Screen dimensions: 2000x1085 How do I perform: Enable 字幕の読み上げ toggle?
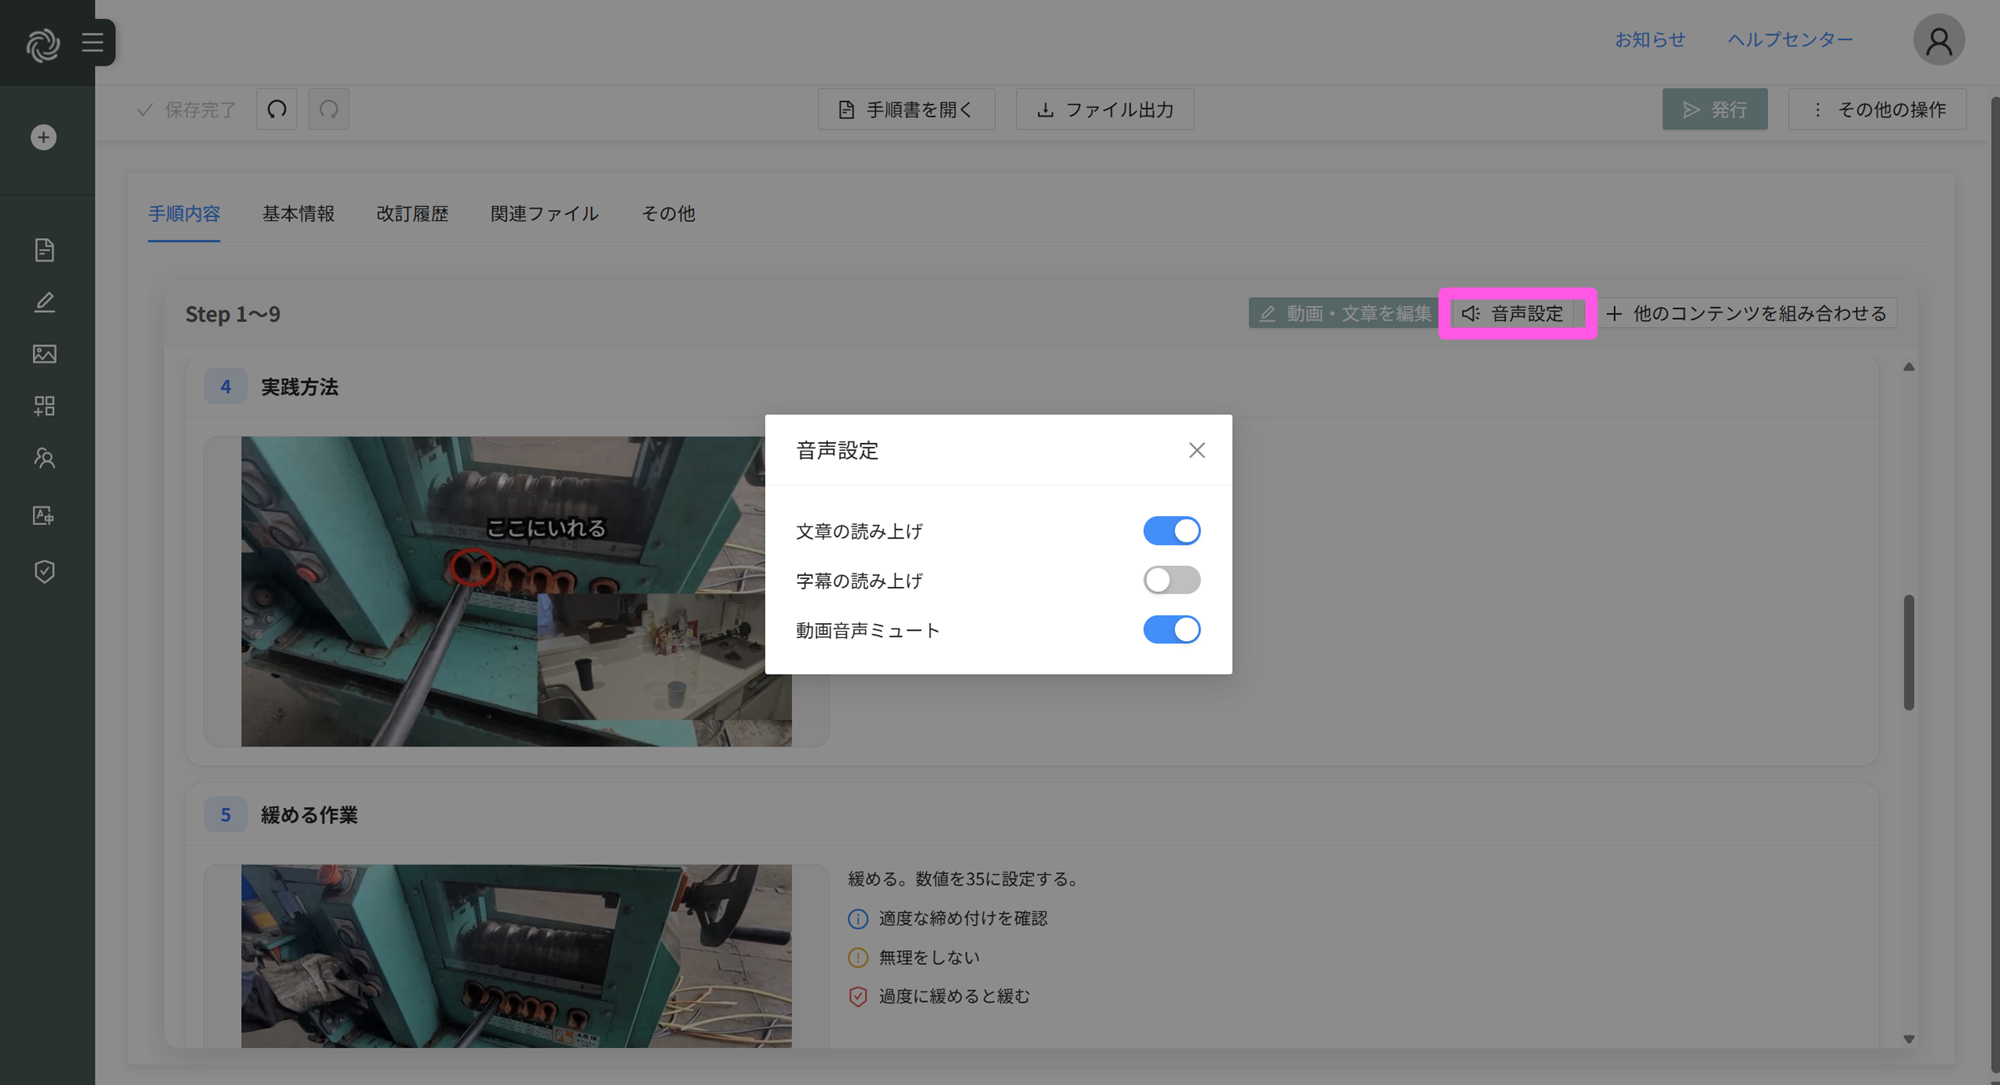[x=1171, y=580]
